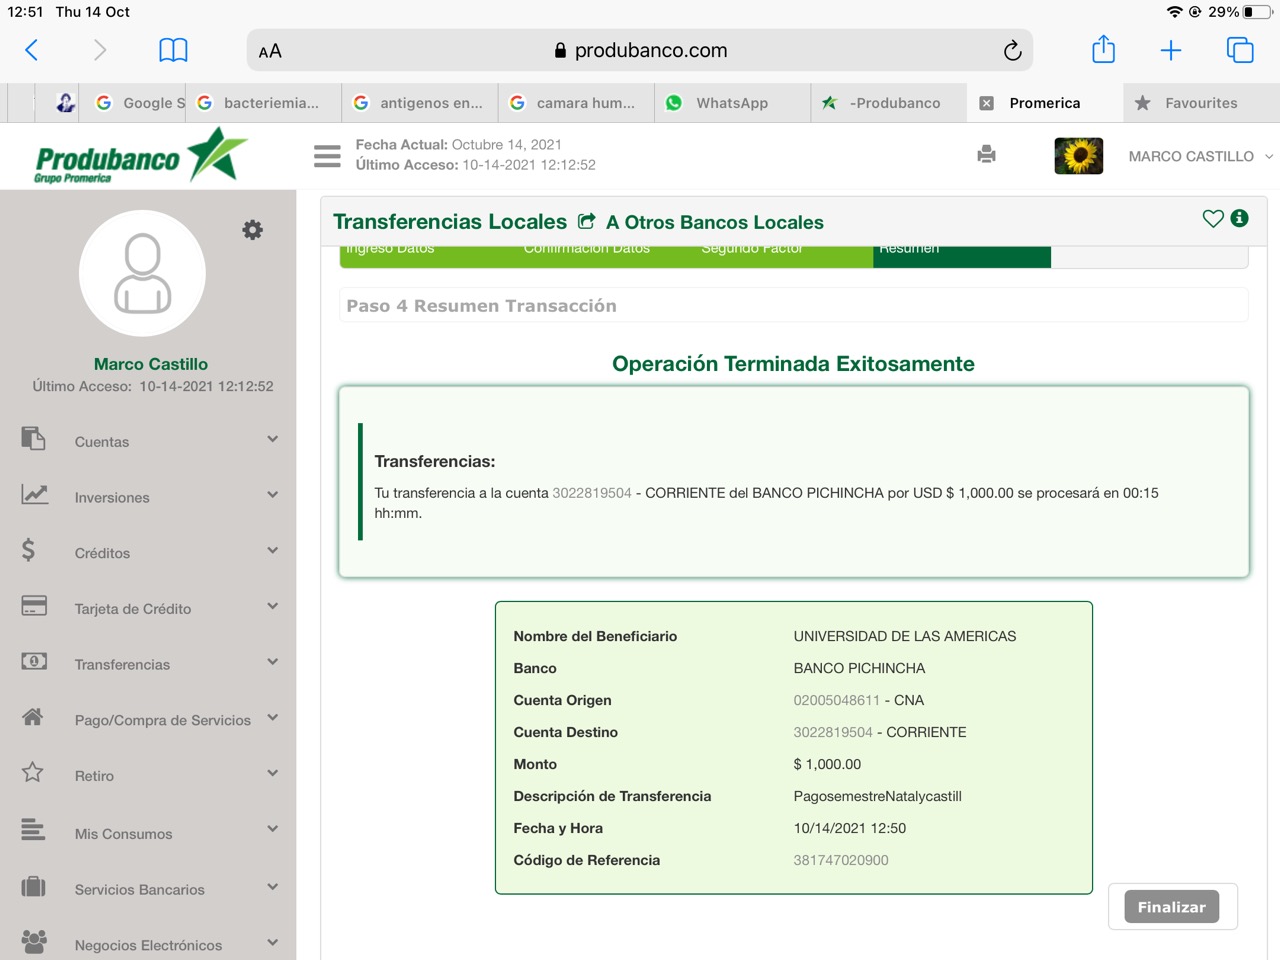1280x960 pixels.
Task: Click the Finalizar button
Action: 1171,907
